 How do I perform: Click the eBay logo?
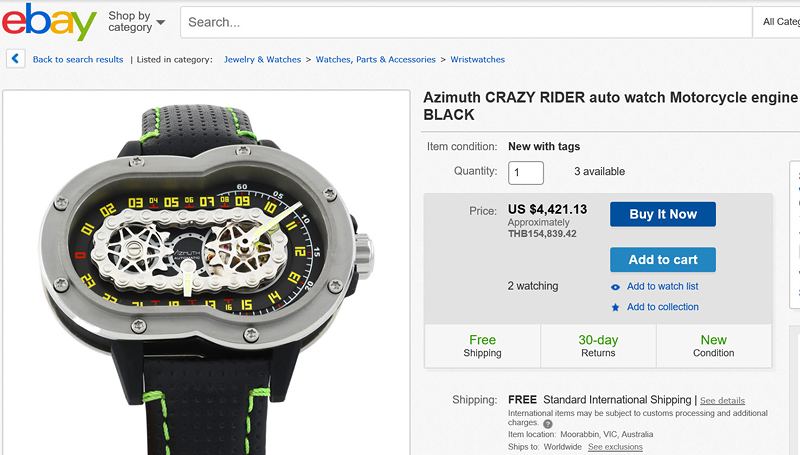coord(49,22)
